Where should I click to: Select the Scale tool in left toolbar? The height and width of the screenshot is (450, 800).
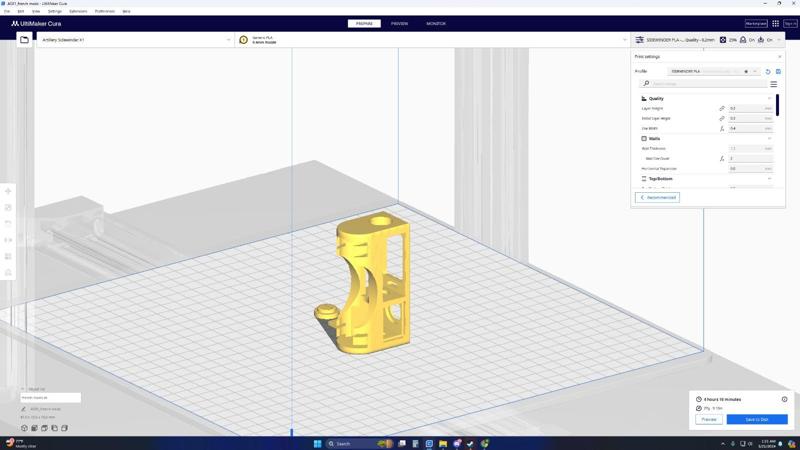(x=8, y=208)
